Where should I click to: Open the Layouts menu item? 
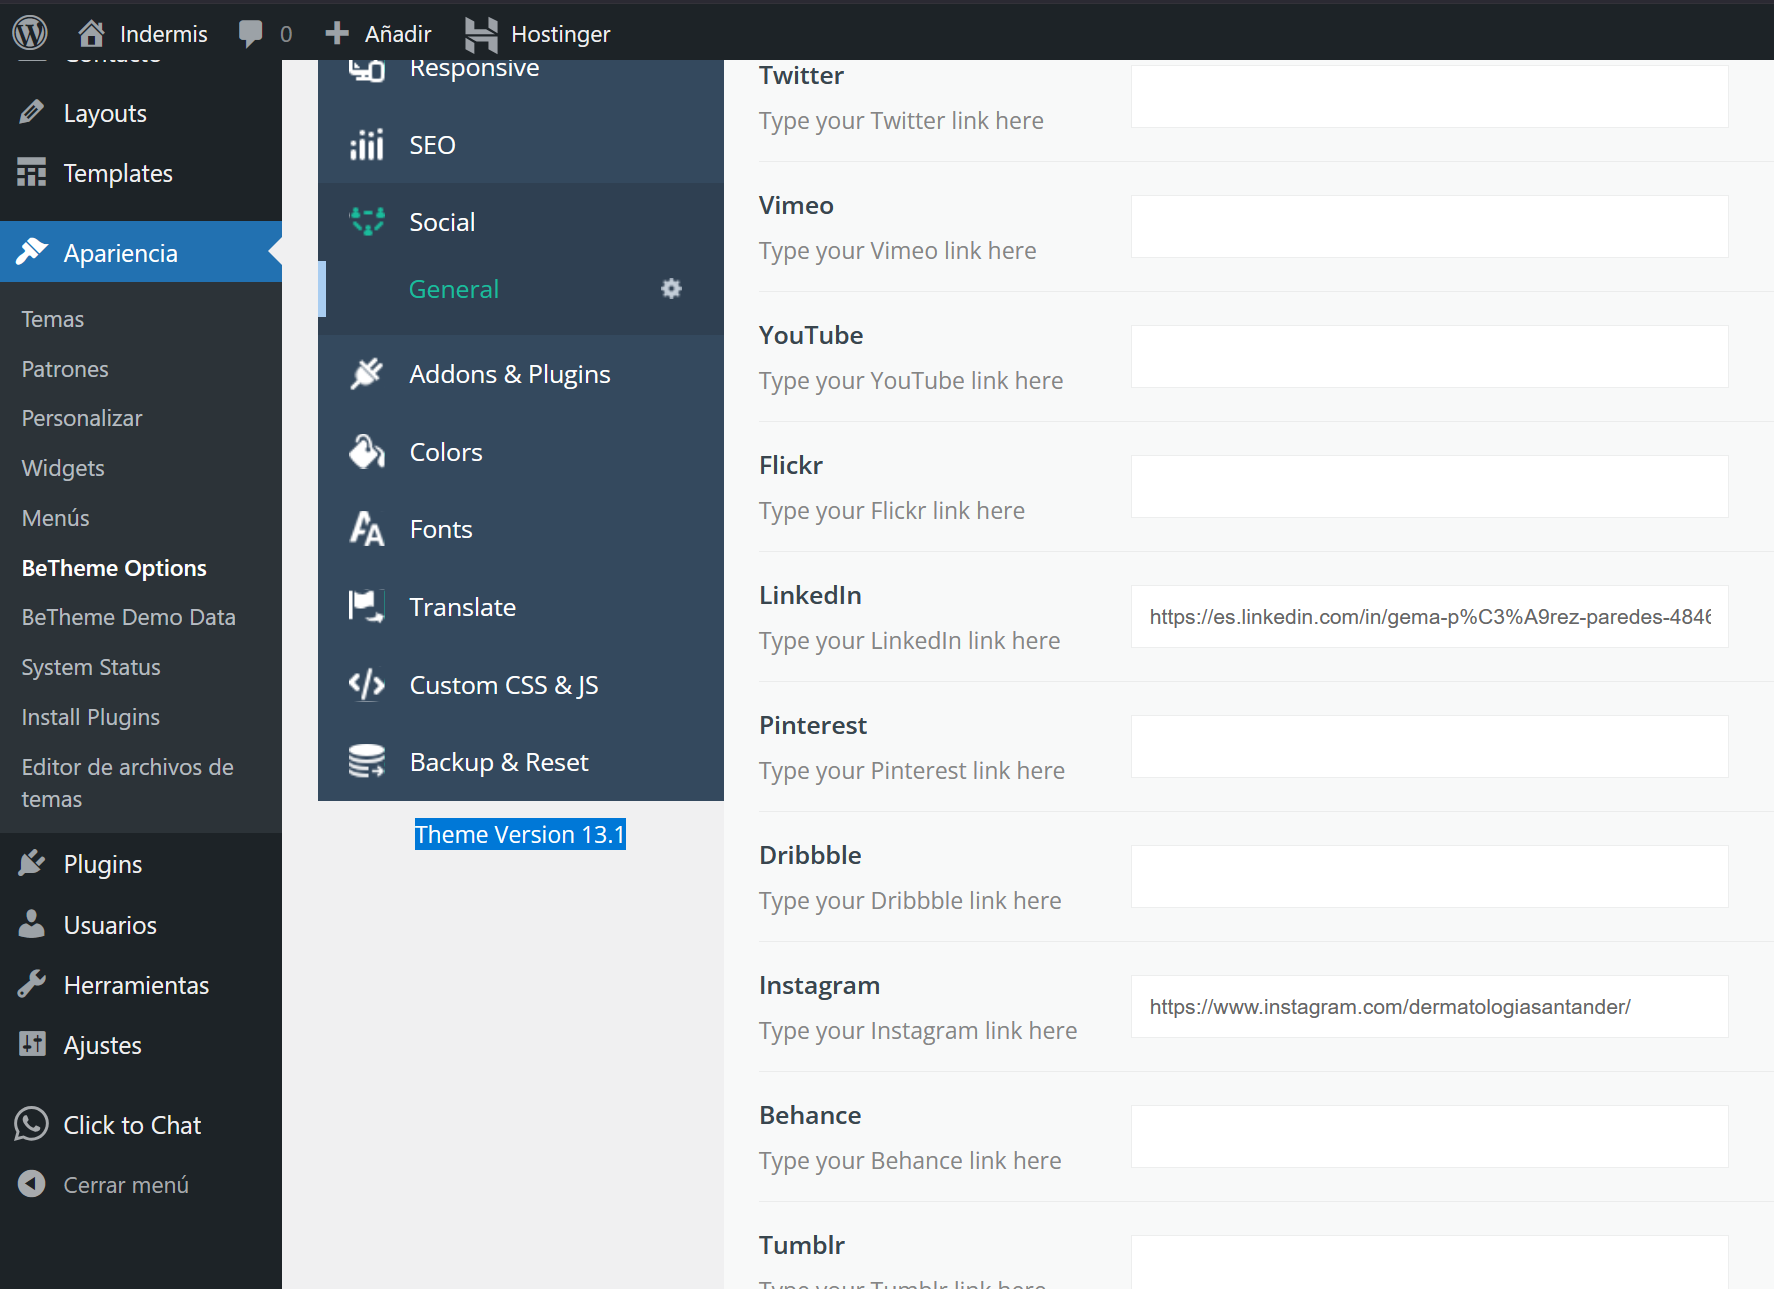(141, 113)
